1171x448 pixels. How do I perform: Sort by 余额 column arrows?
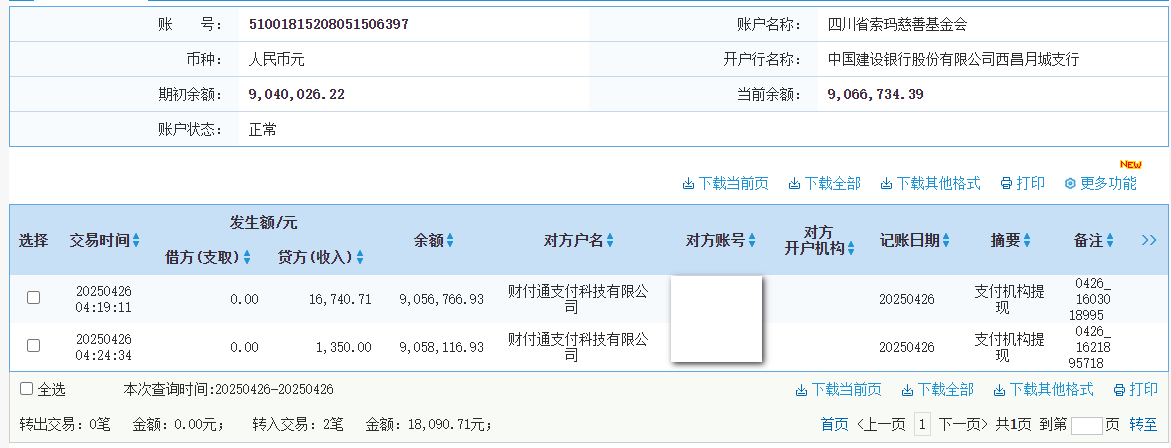coord(450,241)
